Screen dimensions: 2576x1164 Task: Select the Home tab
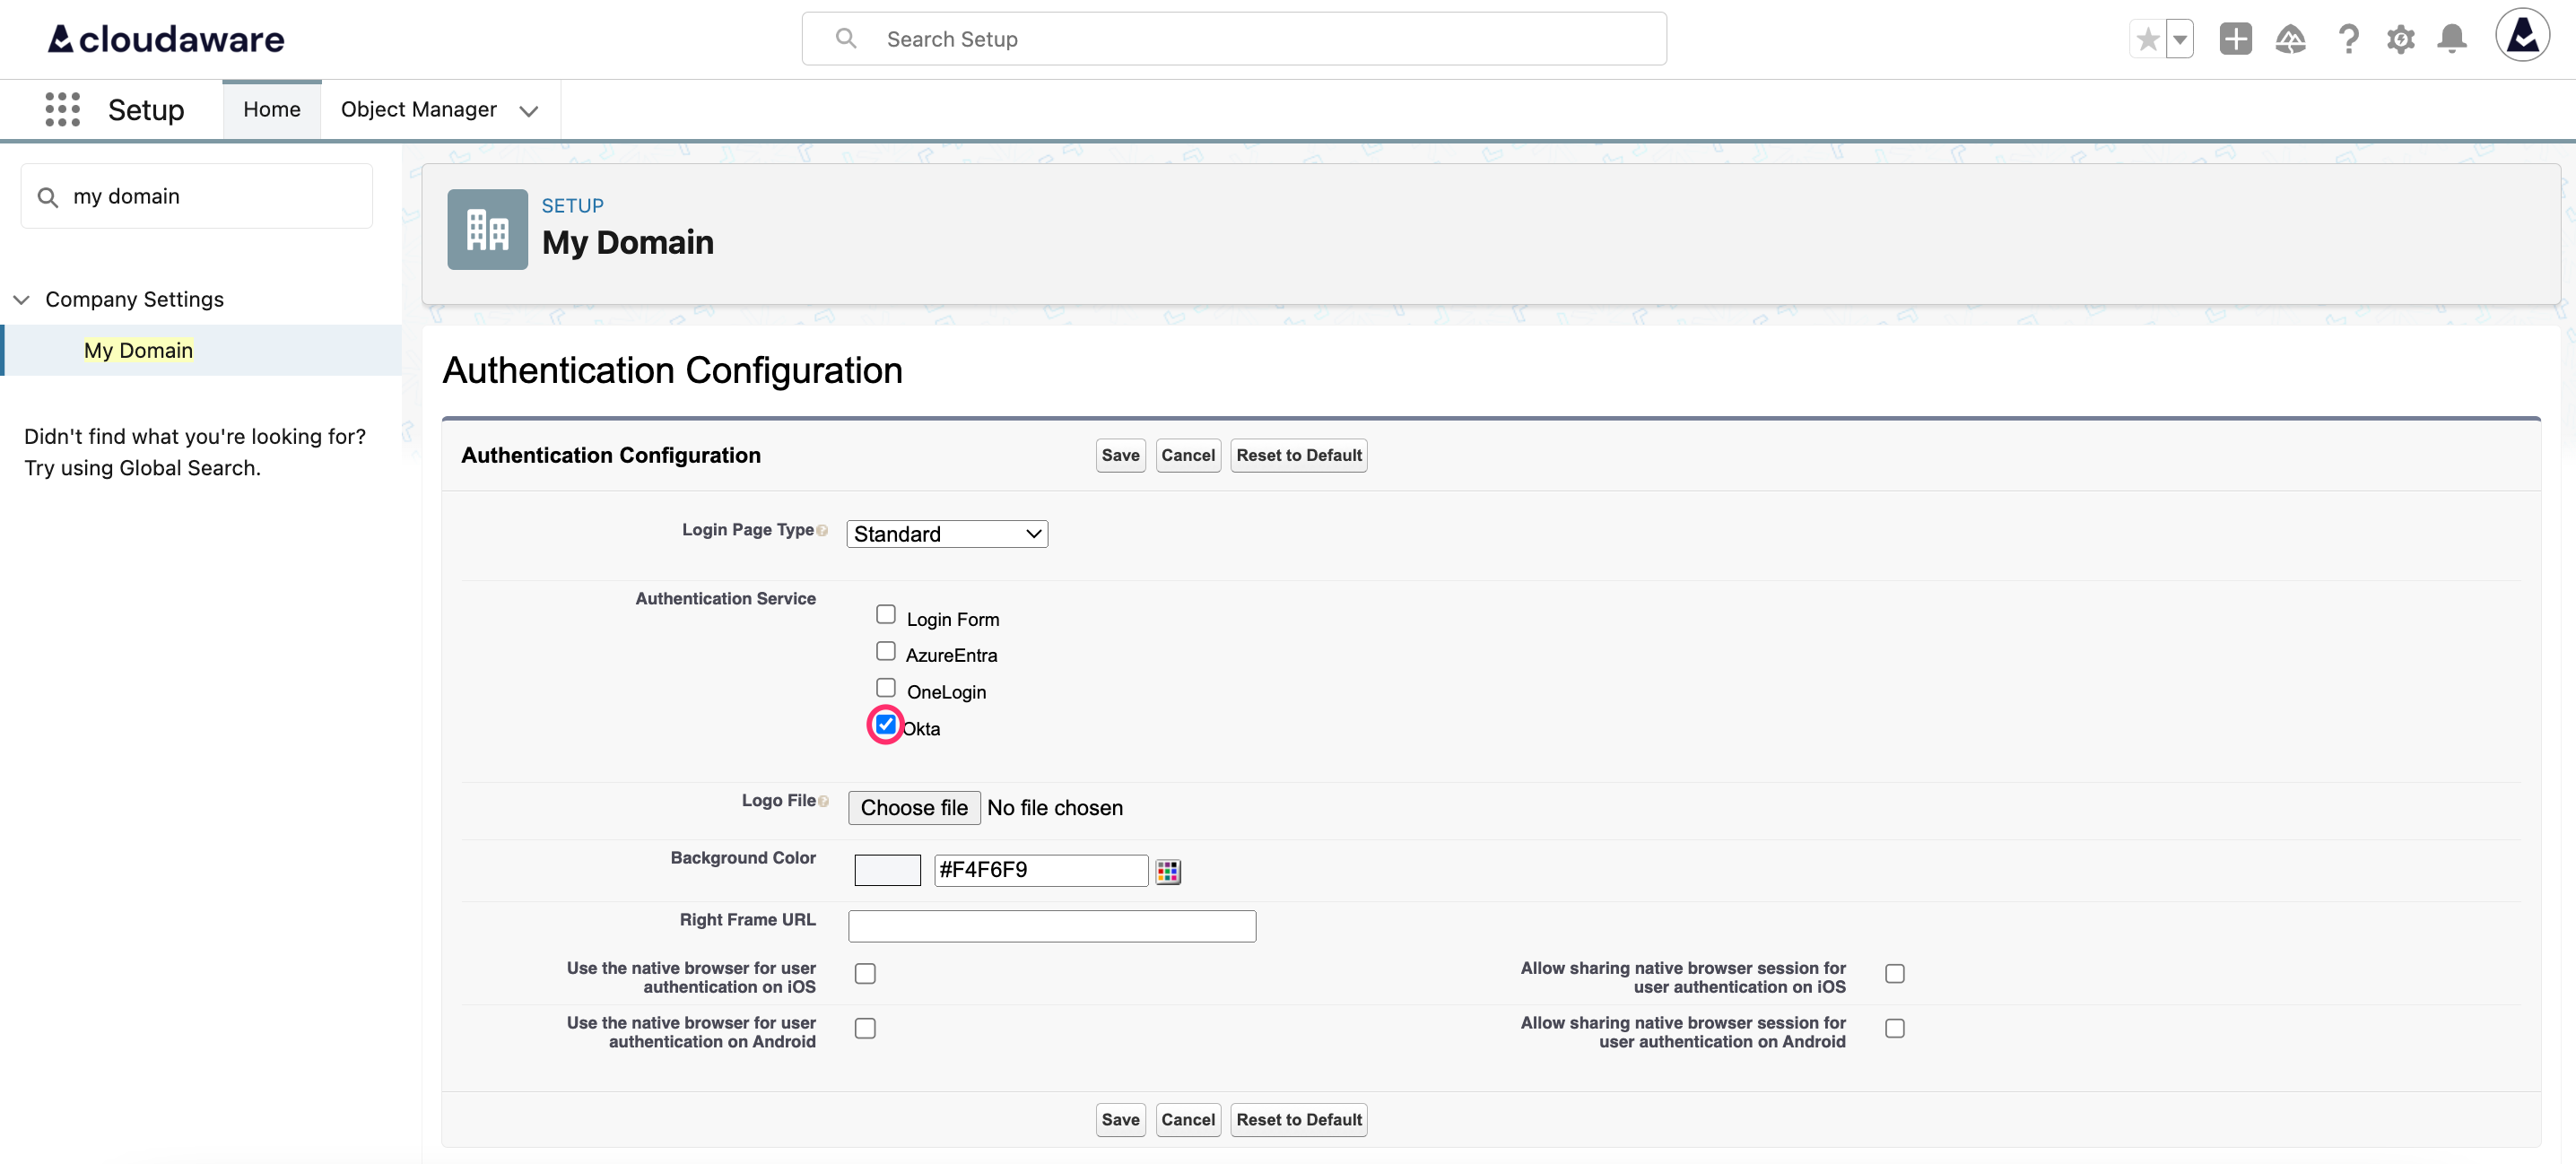[x=271, y=109]
